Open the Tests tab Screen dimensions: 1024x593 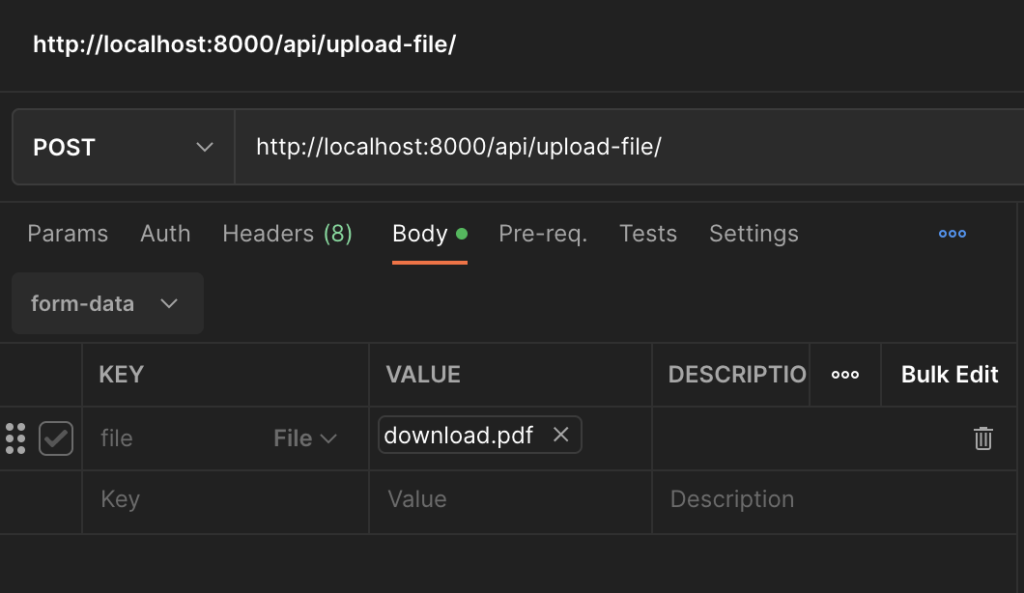(x=648, y=234)
